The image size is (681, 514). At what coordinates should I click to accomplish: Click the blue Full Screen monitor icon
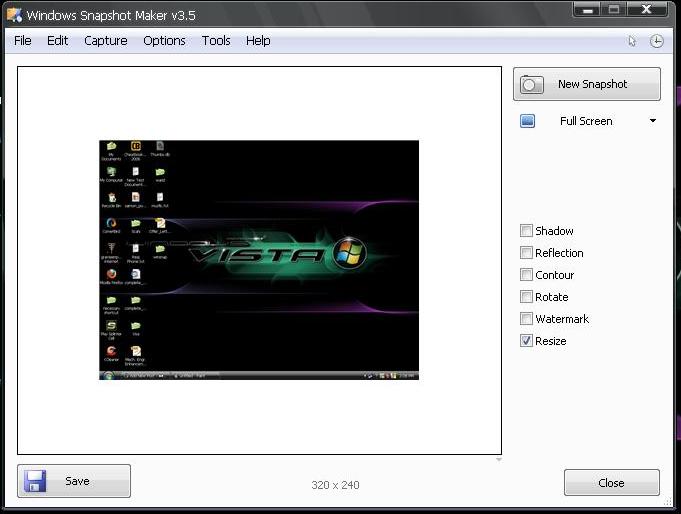tap(528, 121)
